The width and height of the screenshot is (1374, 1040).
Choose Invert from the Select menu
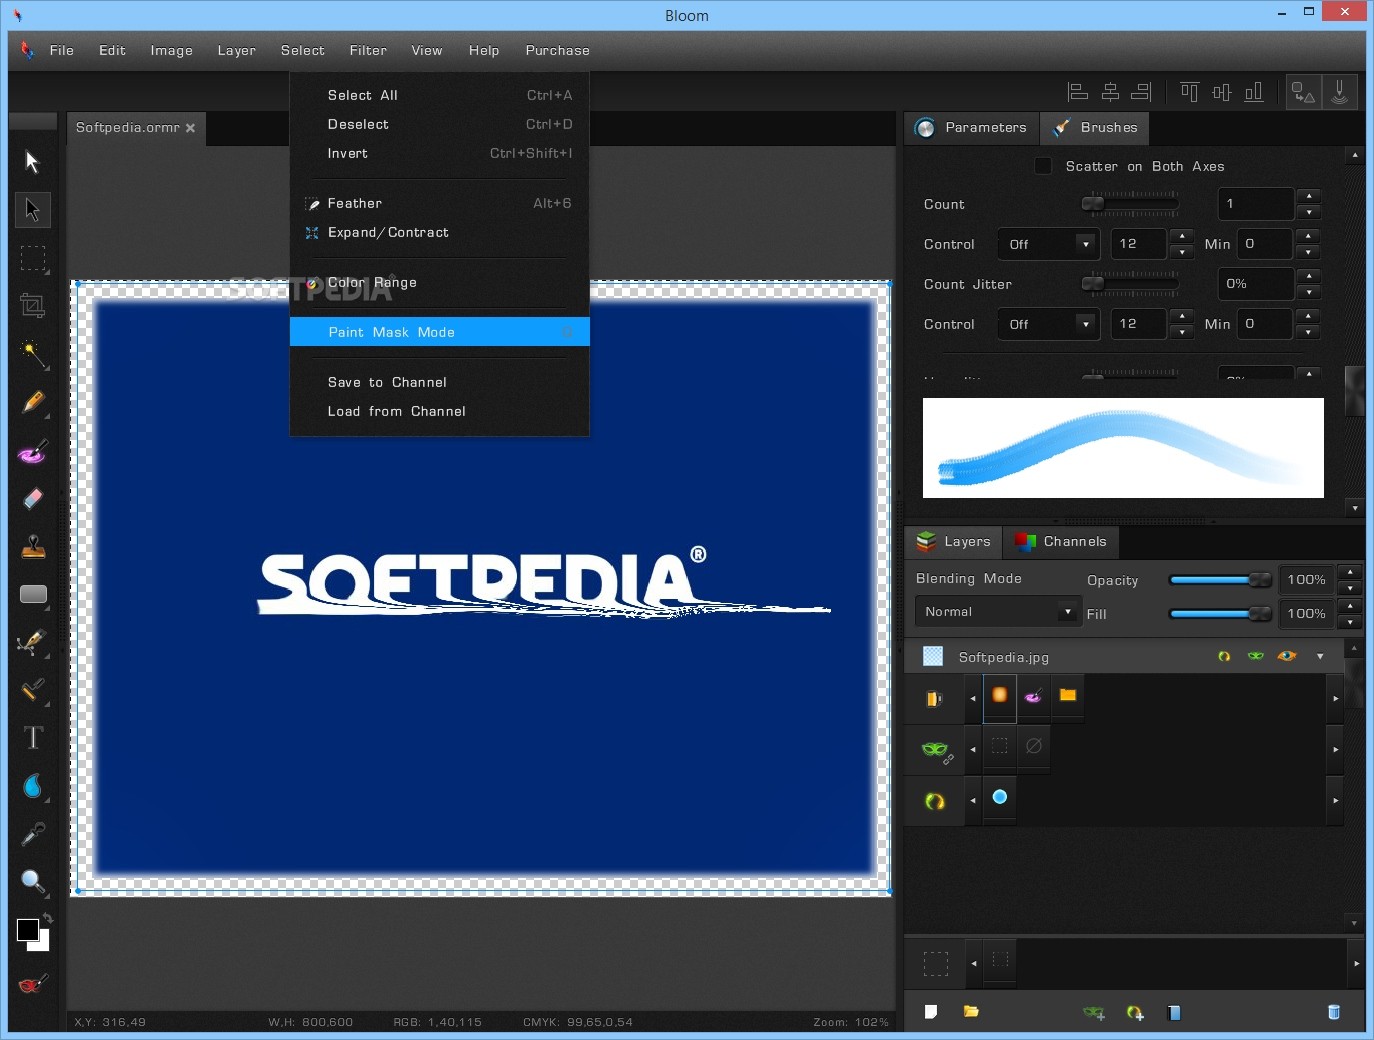click(440, 153)
